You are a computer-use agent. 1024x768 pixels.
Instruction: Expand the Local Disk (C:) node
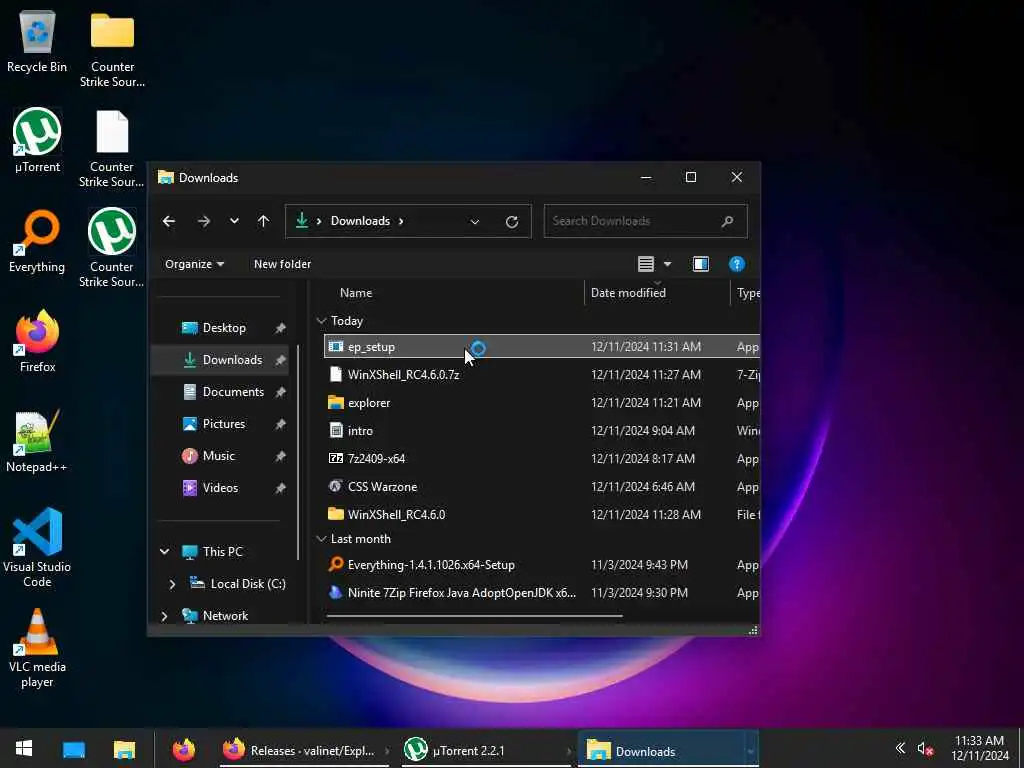click(x=172, y=584)
